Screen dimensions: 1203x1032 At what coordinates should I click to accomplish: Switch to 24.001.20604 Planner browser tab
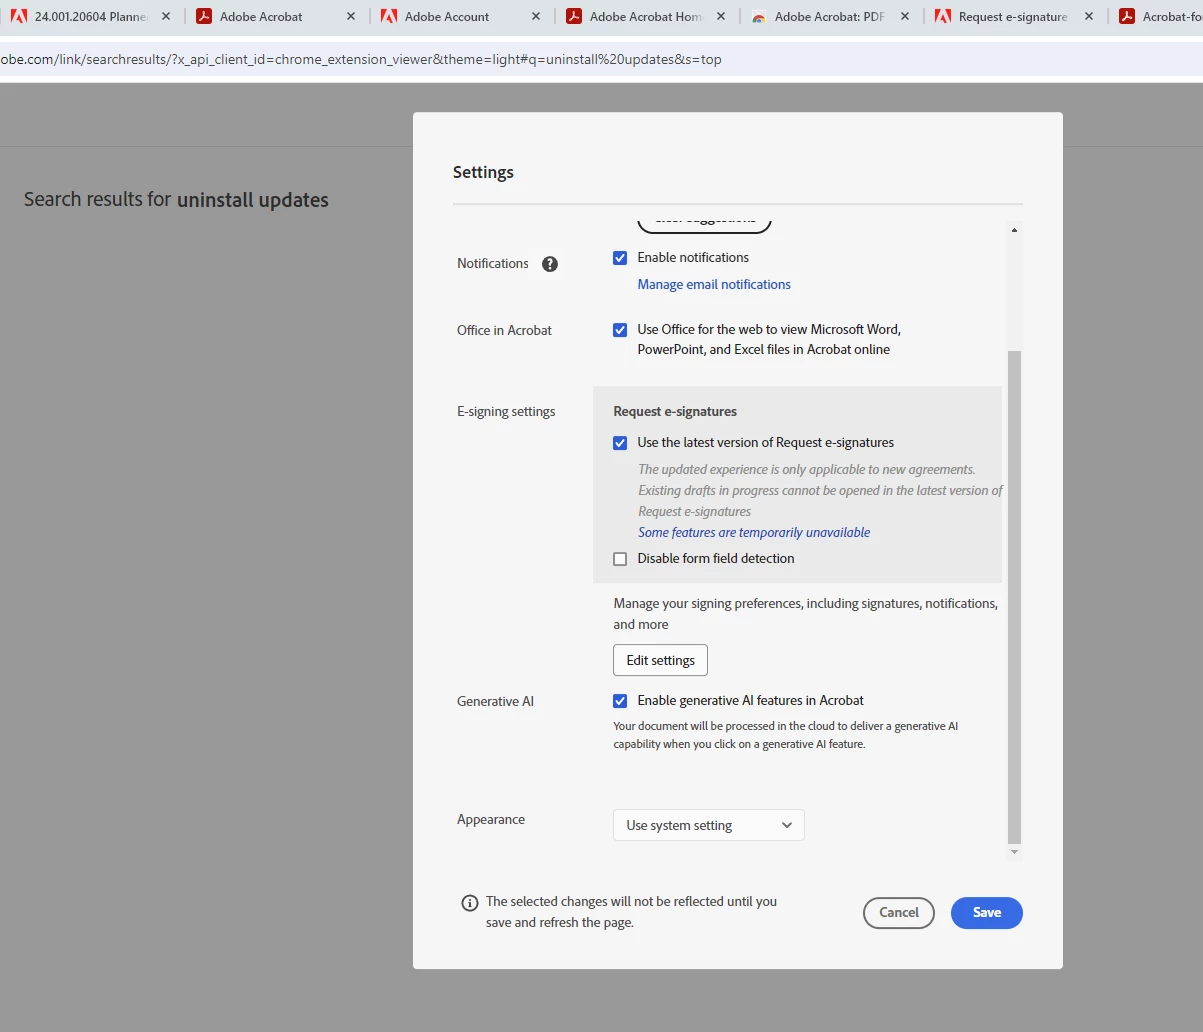coord(90,17)
